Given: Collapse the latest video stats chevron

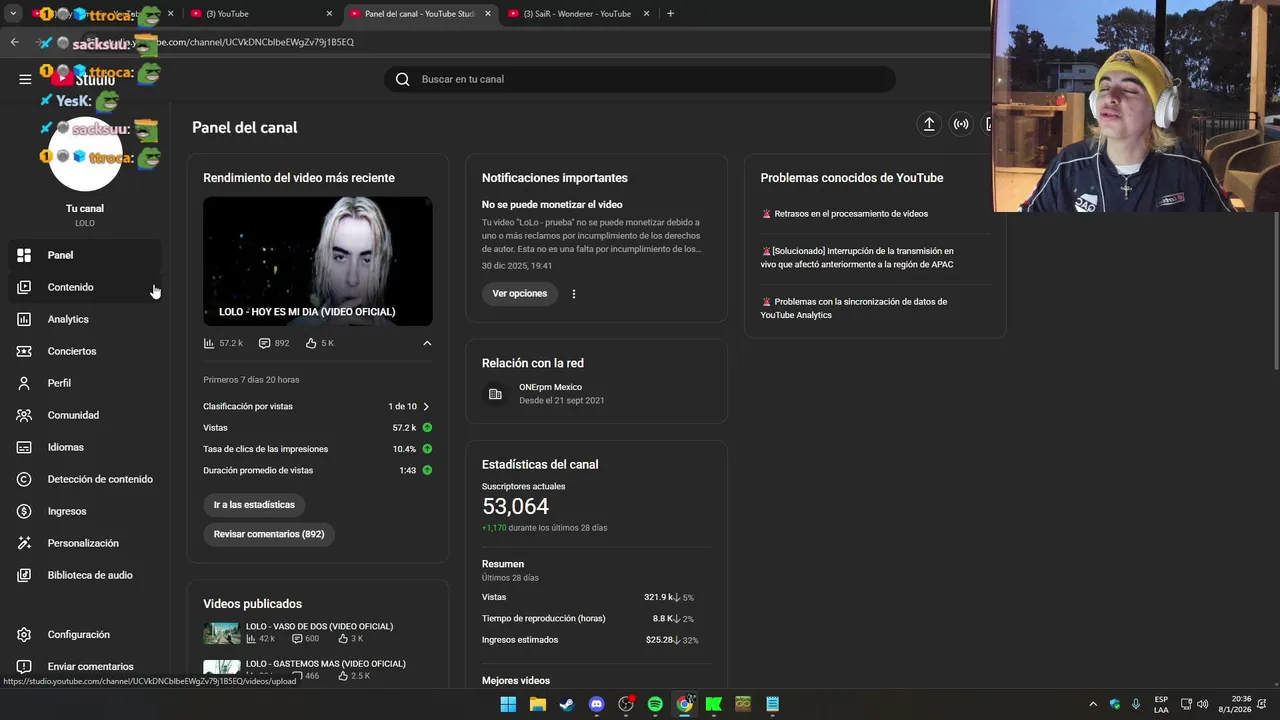Looking at the screenshot, I should coord(427,343).
